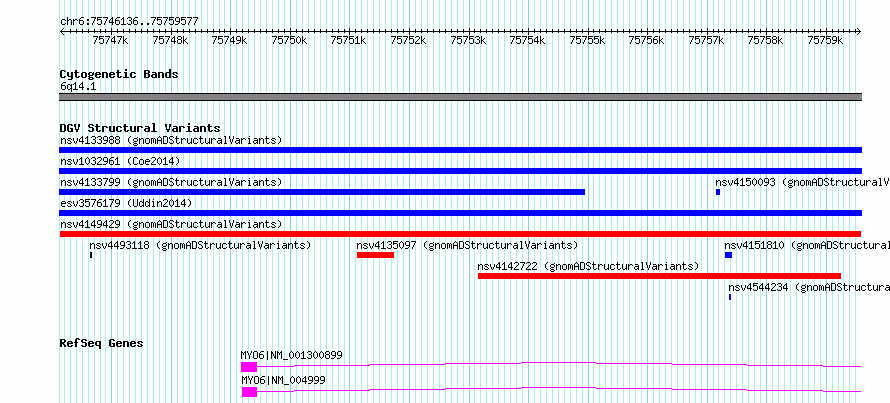Click the MYO6 NM_004999 magenta exon box
This screenshot has width=890, height=403.
click(x=249, y=392)
